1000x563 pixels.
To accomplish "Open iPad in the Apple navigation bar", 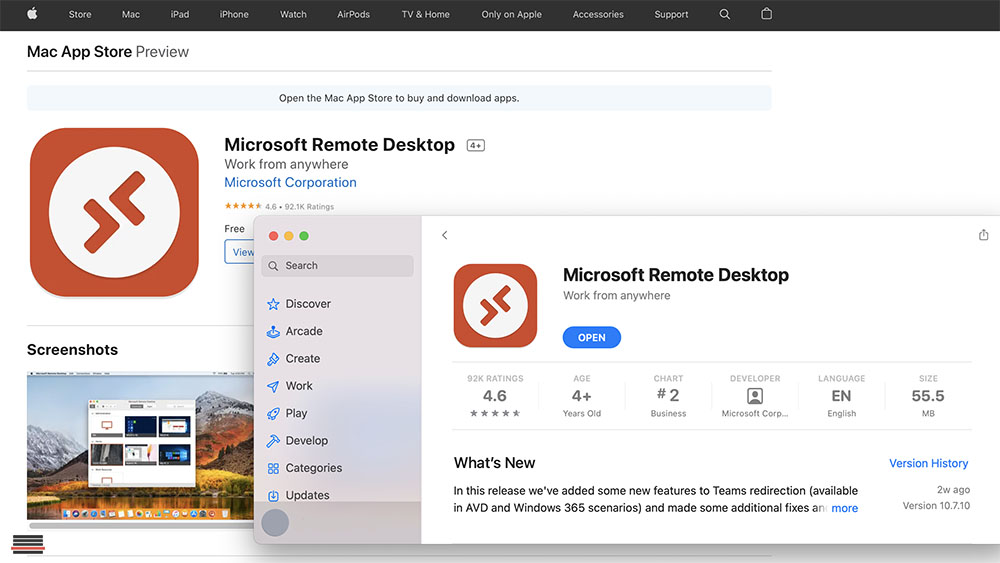I will (x=180, y=14).
